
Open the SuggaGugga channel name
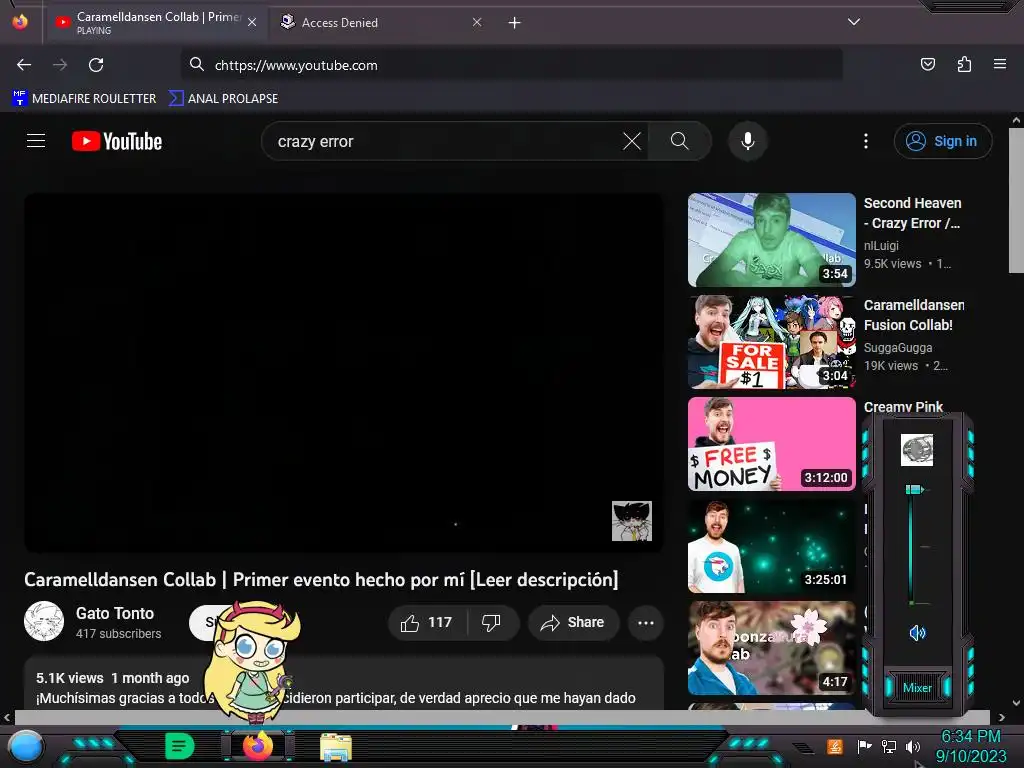[x=898, y=347]
